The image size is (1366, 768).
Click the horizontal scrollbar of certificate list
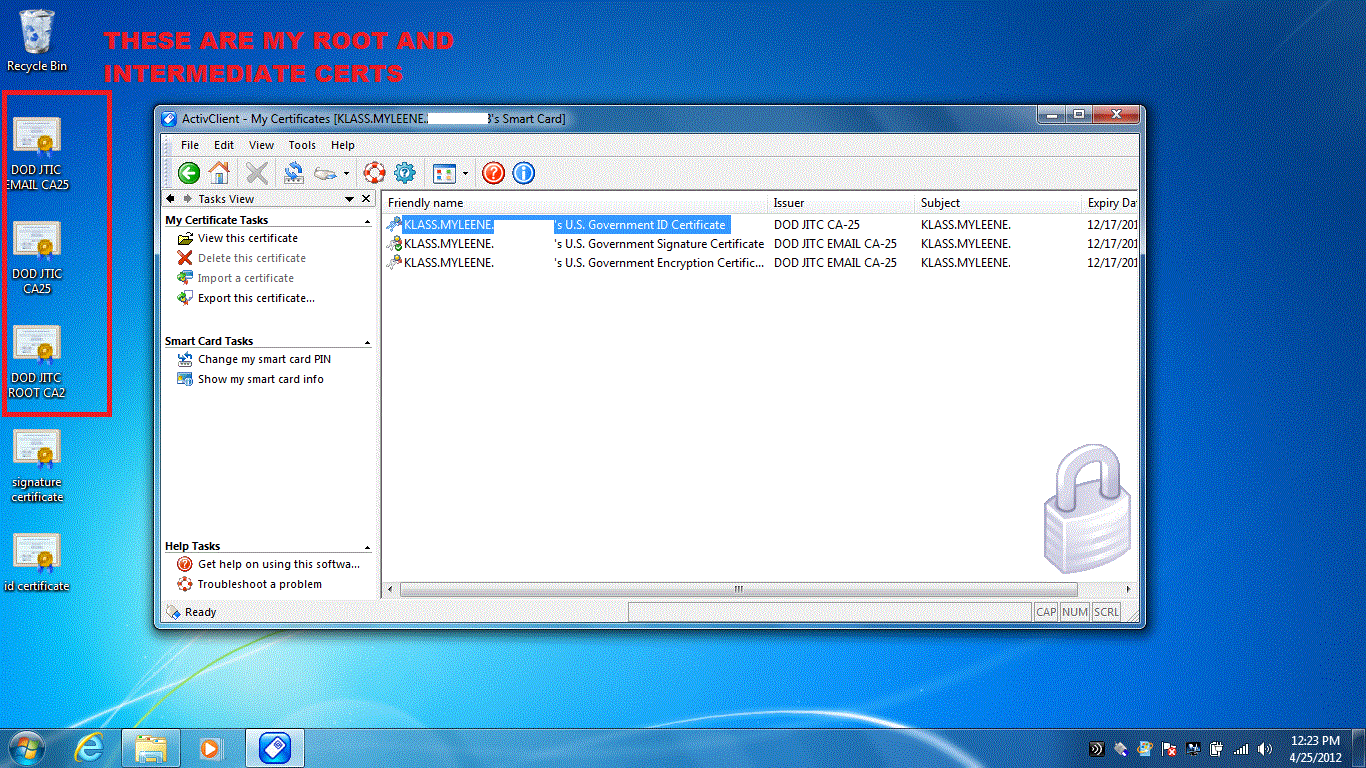pos(738,590)
